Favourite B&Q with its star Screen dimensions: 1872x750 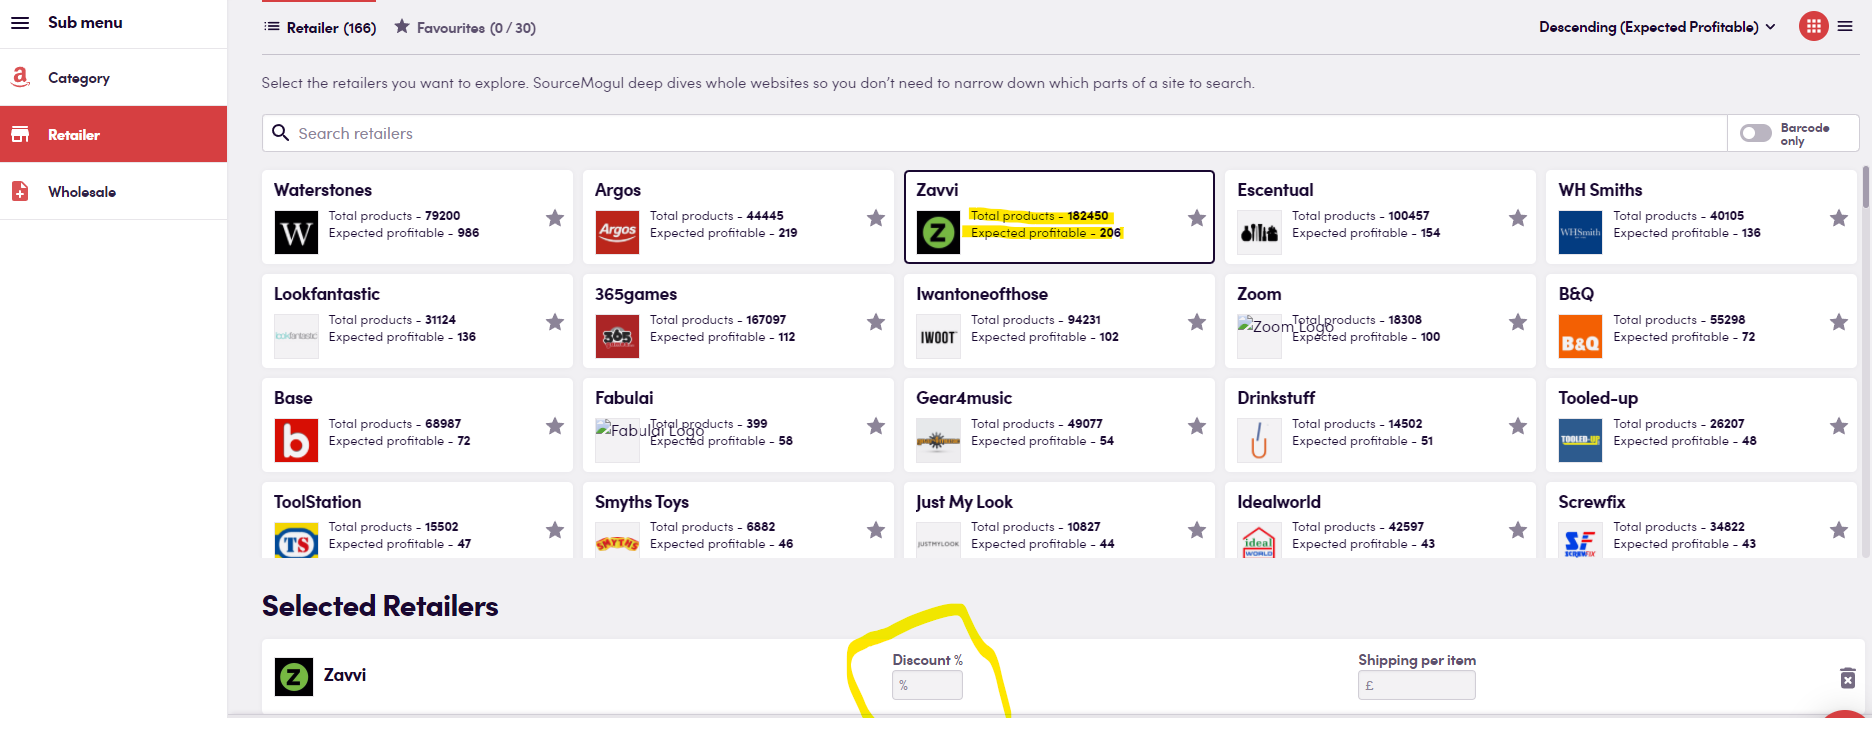pyautogui.click(x=1839, y=322)
